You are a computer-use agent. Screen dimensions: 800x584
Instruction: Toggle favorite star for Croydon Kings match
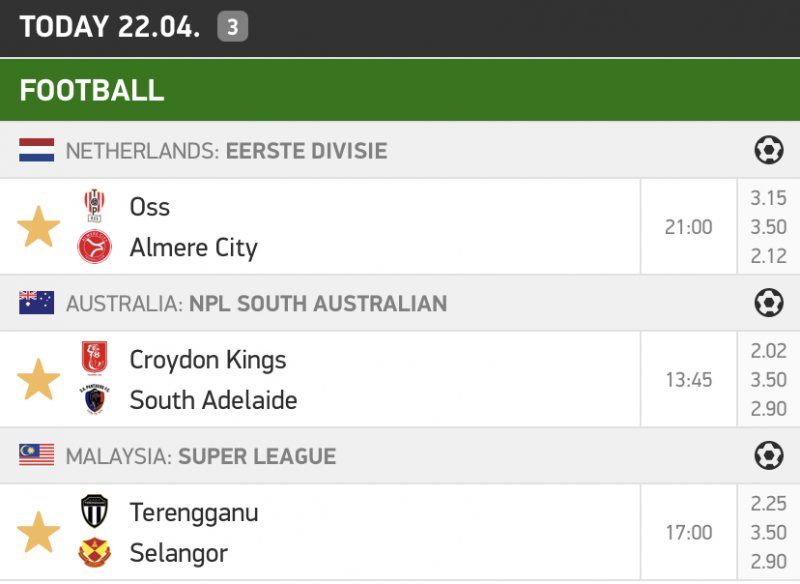pyautogui.click(x=39, y=380)
